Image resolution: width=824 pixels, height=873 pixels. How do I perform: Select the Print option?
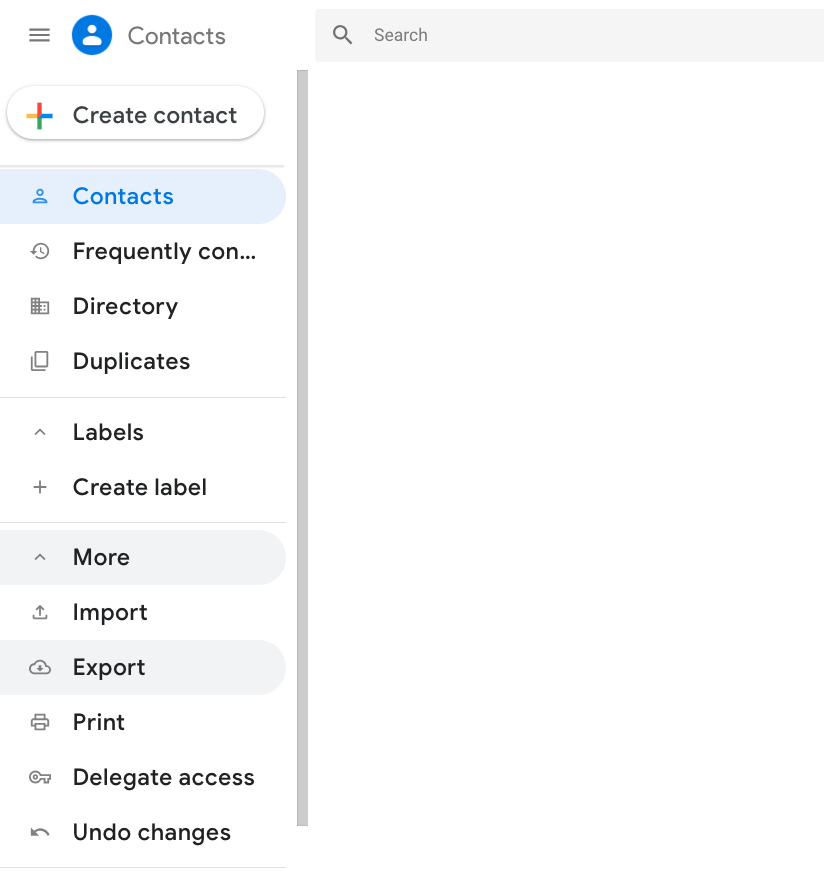[x=143, y=722]
